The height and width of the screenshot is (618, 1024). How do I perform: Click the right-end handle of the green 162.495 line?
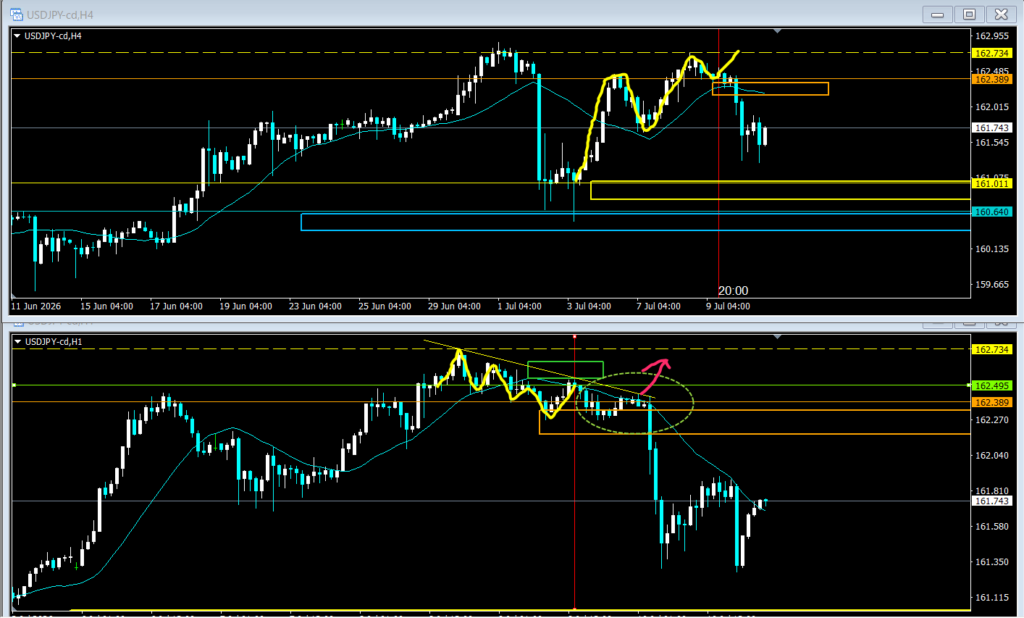pos(968,385)
